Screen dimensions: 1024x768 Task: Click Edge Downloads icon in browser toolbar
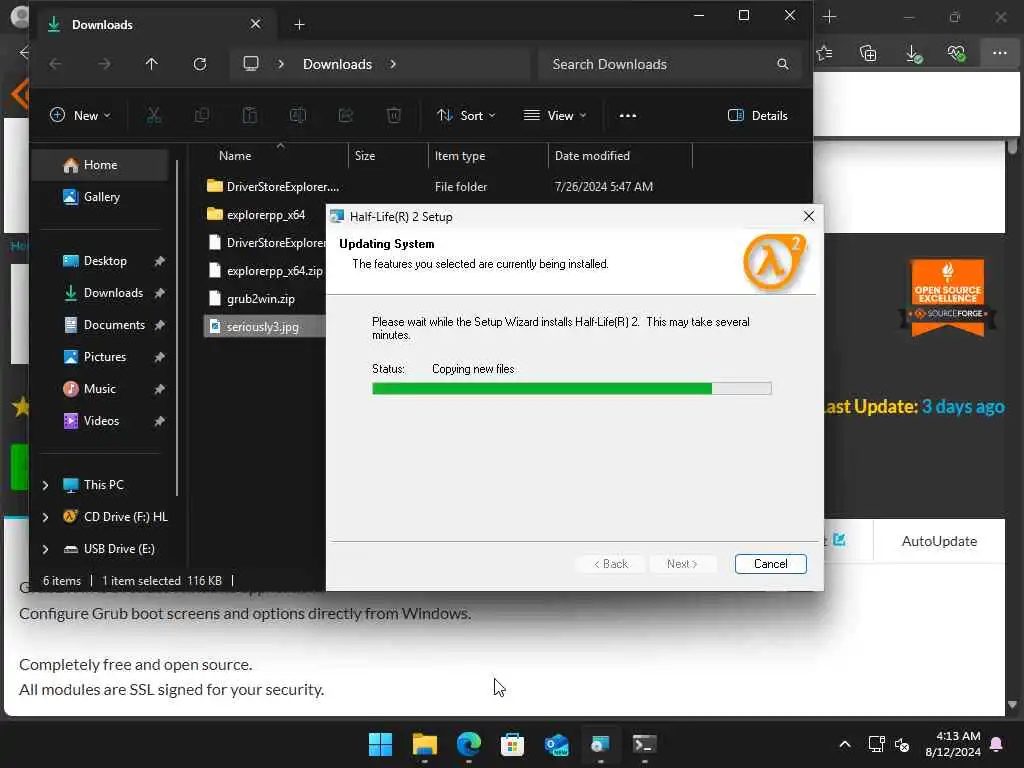click(914, 54)
